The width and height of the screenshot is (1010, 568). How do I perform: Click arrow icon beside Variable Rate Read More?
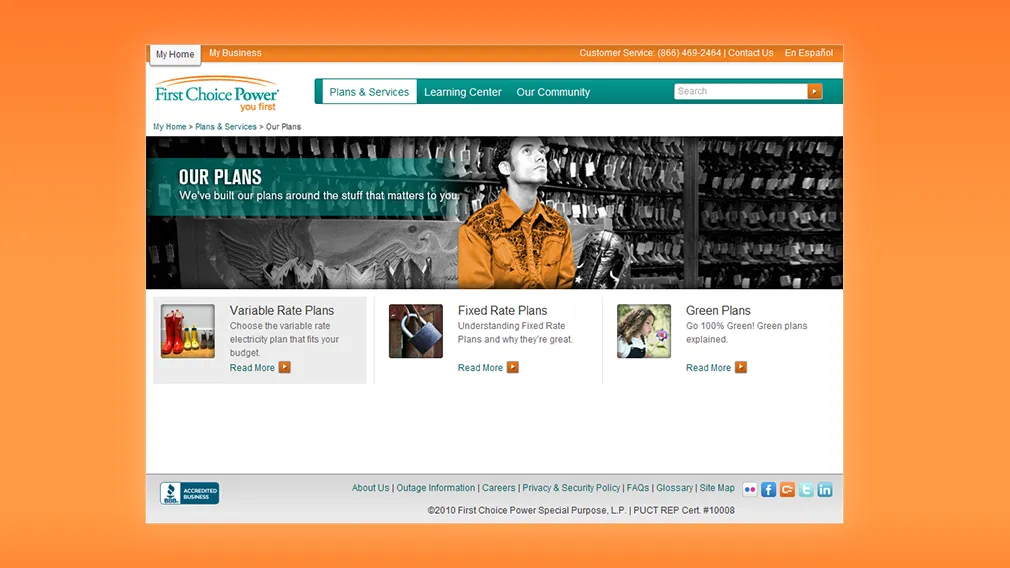[x=285, y=367]
